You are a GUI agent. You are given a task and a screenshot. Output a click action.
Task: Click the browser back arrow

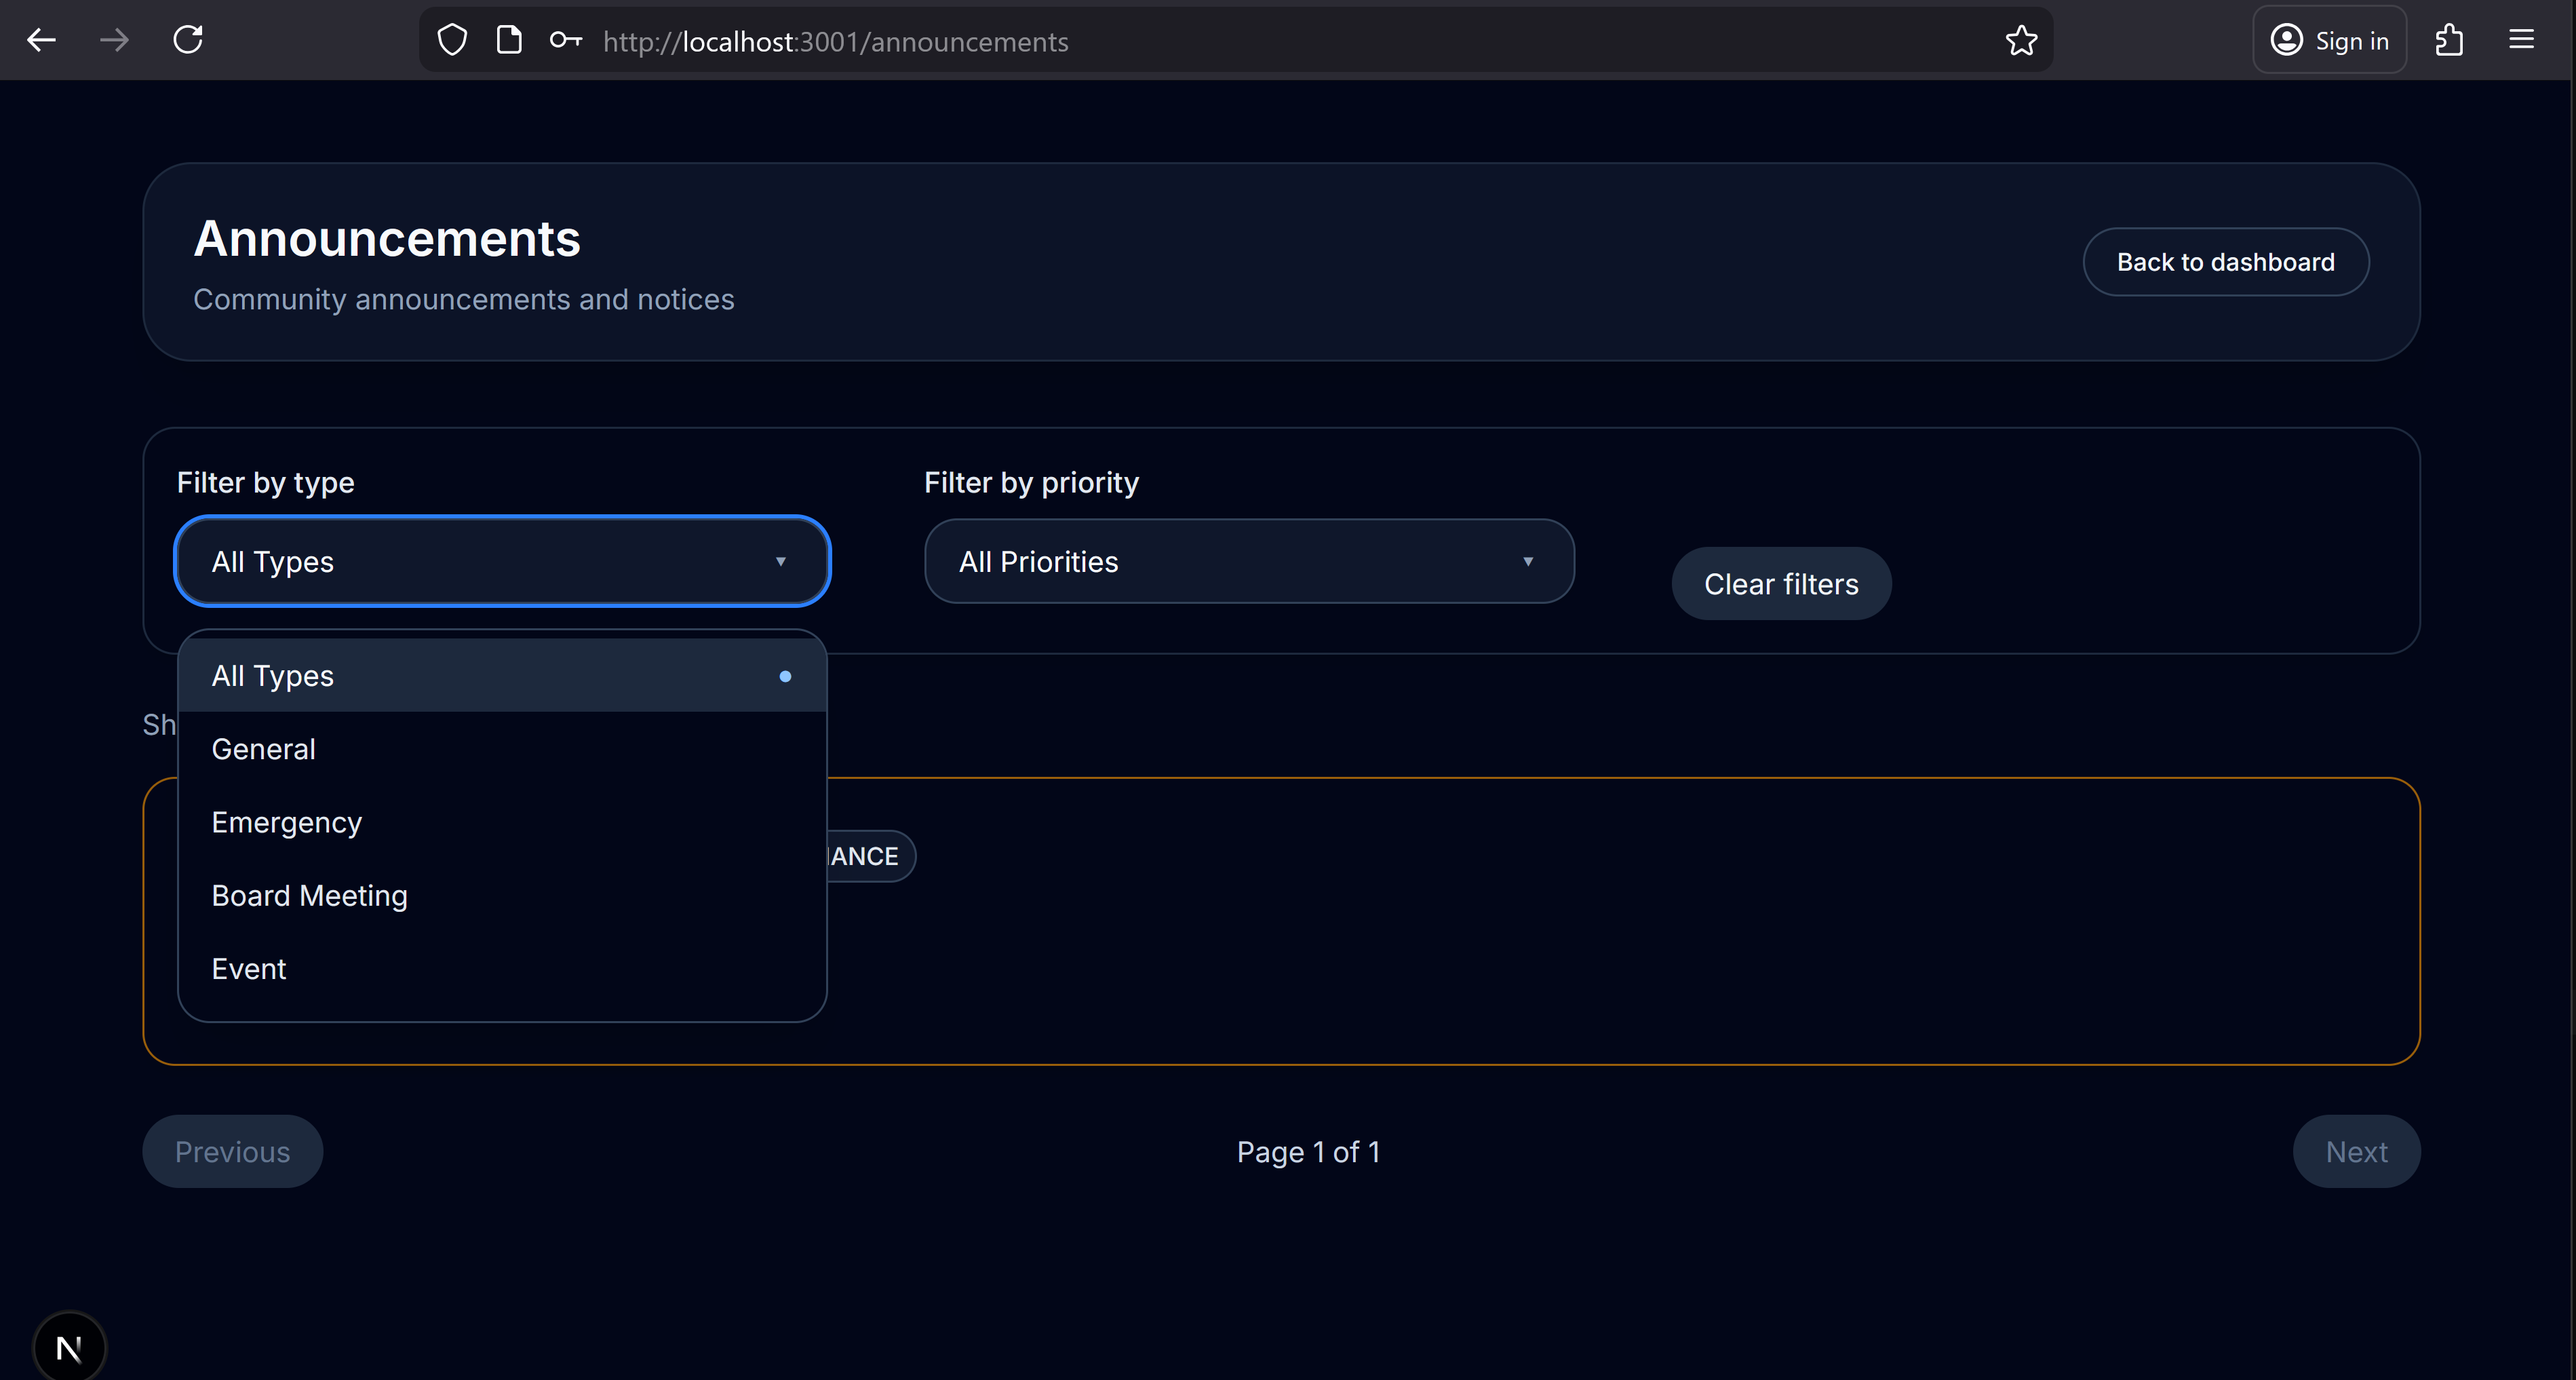point(41,40)
